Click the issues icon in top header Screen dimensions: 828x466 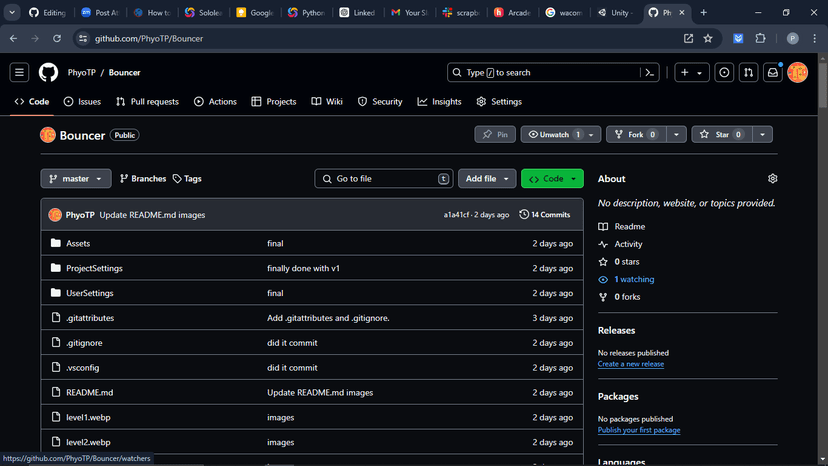(723, 72)
